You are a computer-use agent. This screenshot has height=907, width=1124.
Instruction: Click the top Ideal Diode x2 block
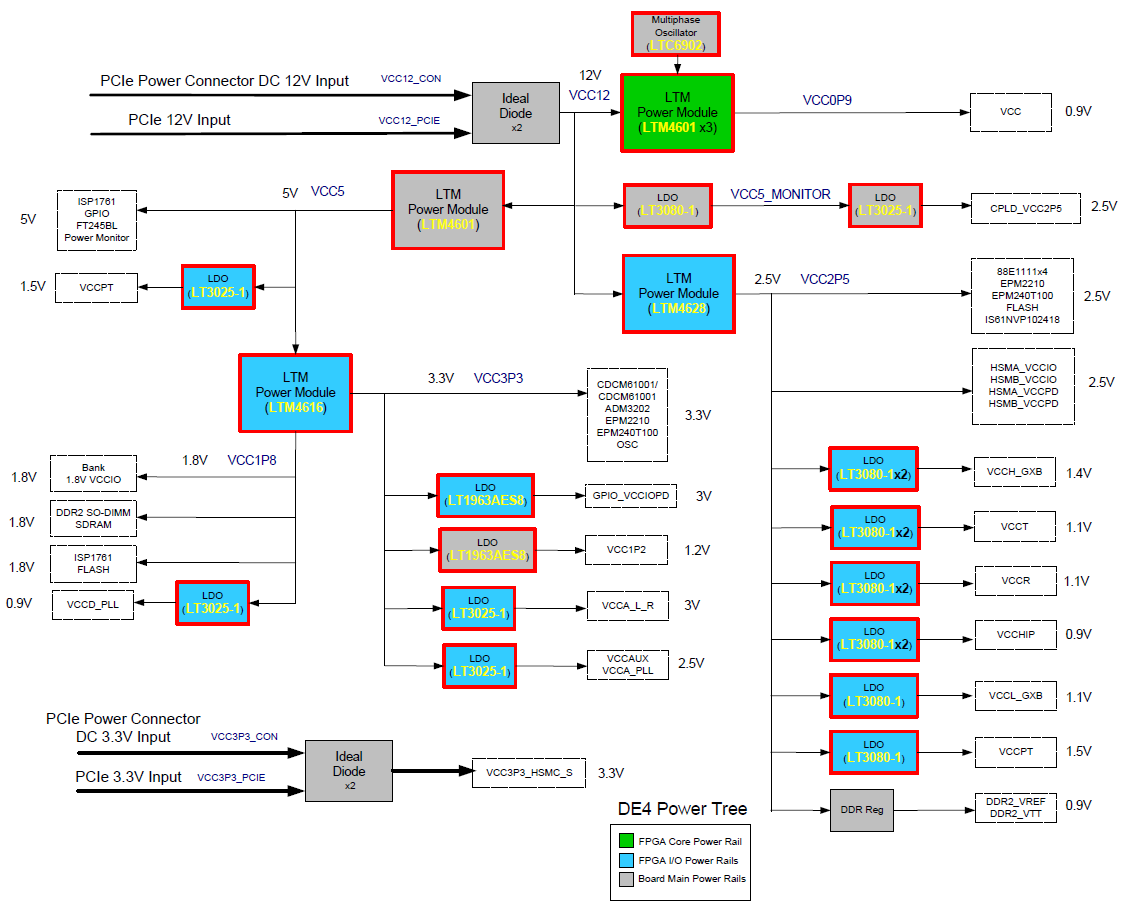tap(515, 113)
